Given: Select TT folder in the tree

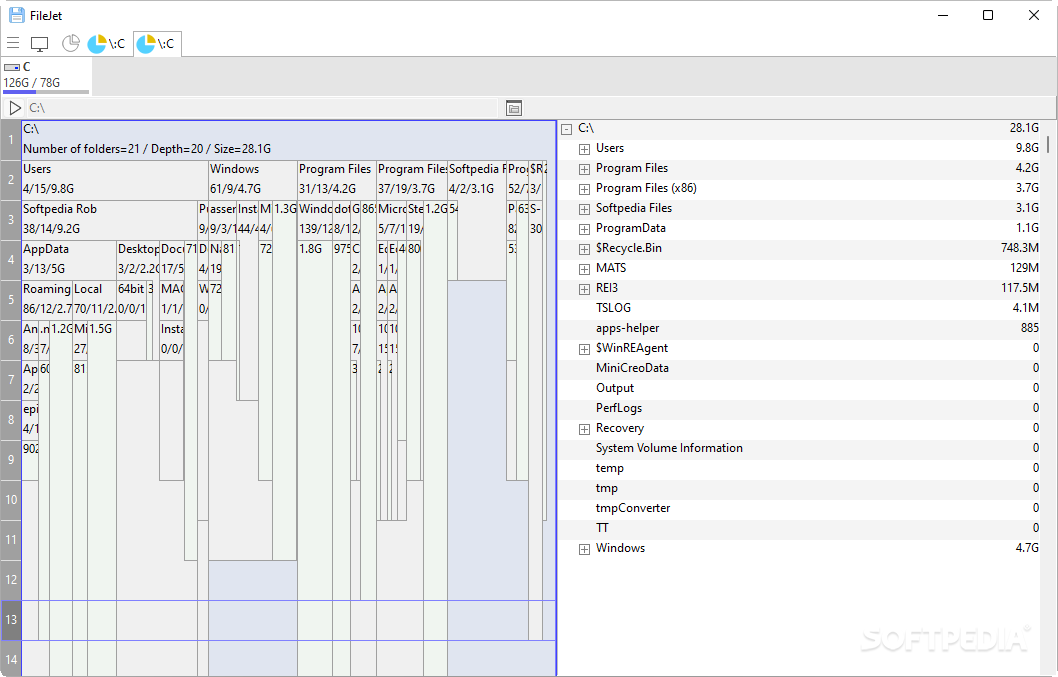Looking at the screenshot, I should (602, 528).
